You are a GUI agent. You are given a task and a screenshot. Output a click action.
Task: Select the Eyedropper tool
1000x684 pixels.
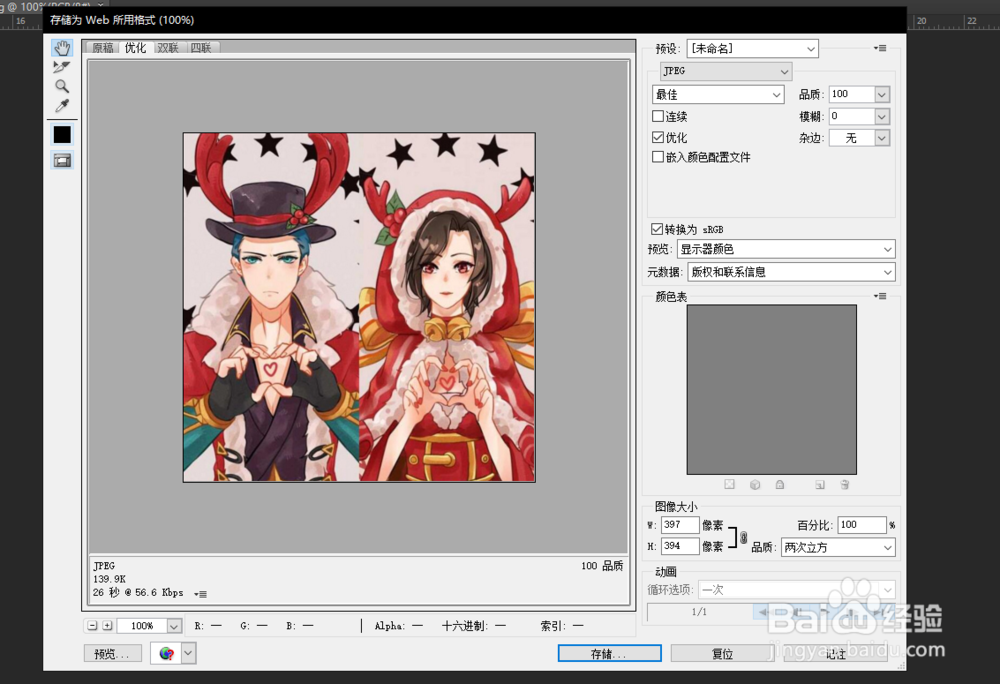tap(62, 106)
